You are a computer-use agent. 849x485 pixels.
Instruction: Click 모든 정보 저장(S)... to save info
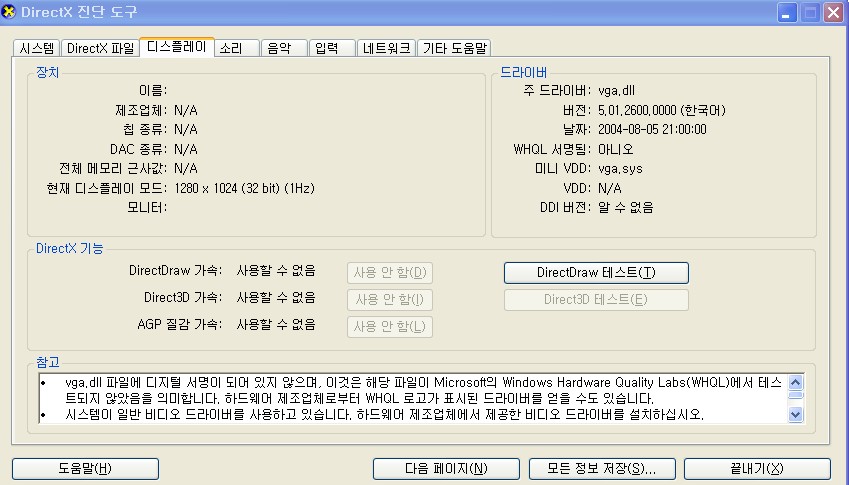click(593, 468)
